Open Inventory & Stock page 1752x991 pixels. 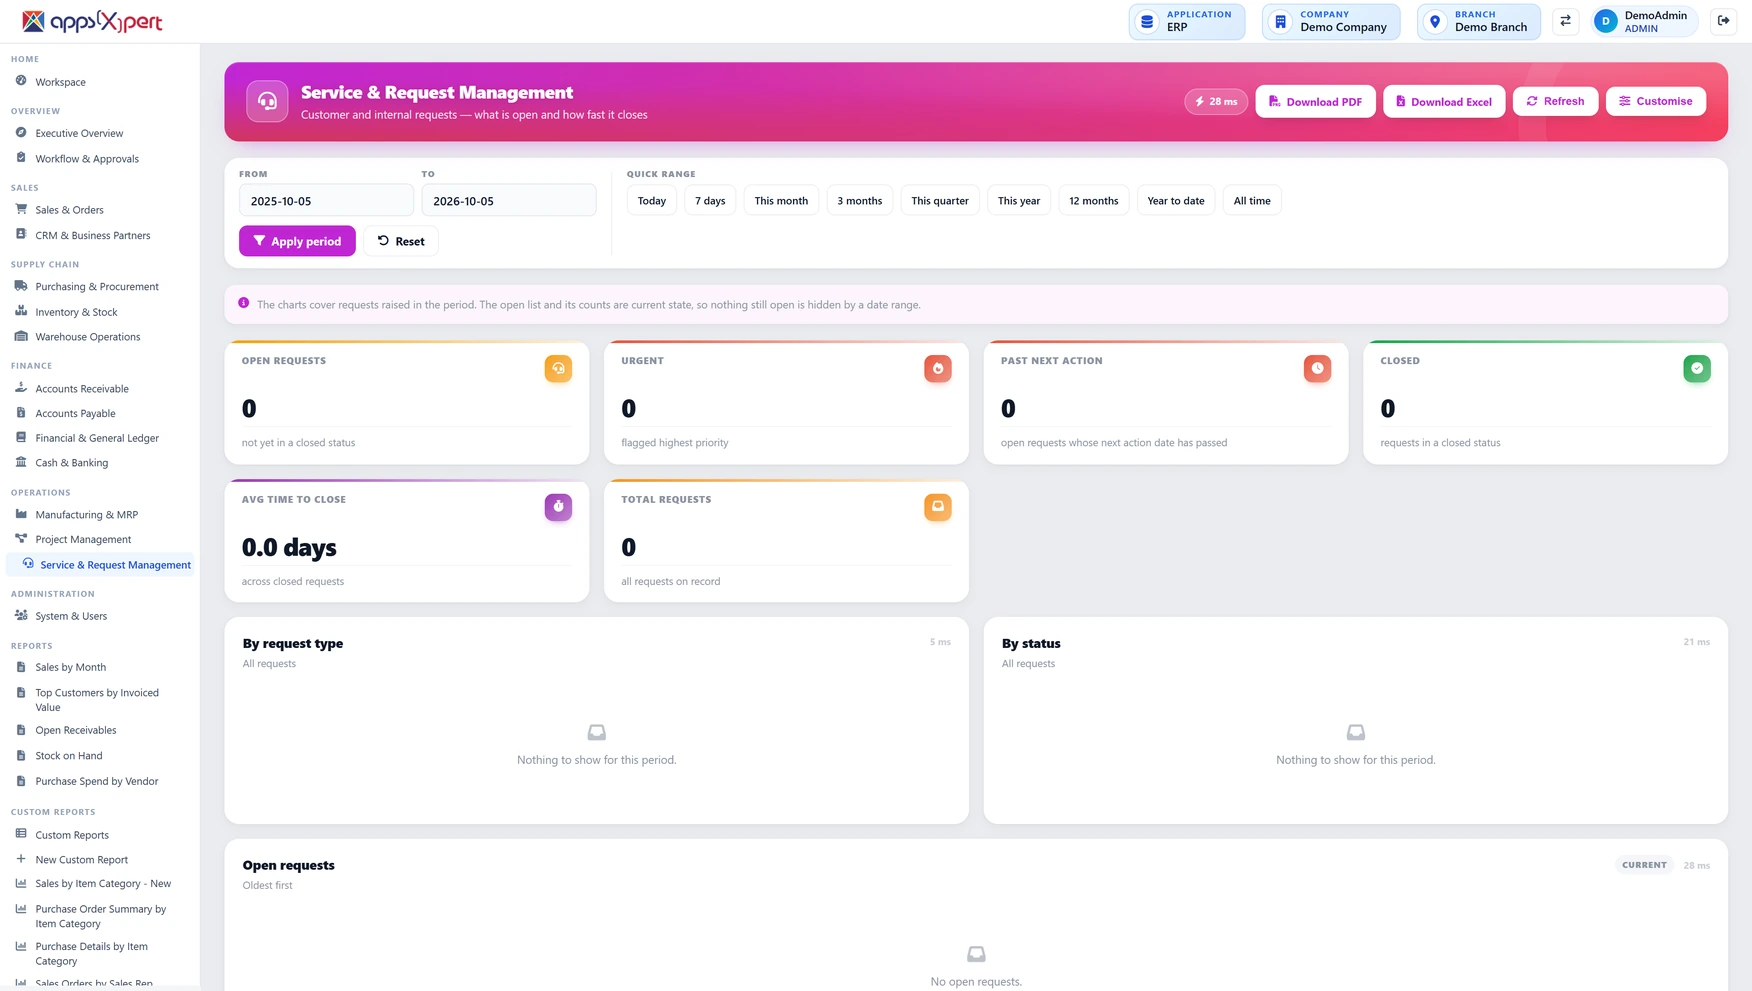pyautogui.click(x=76, y=312)
